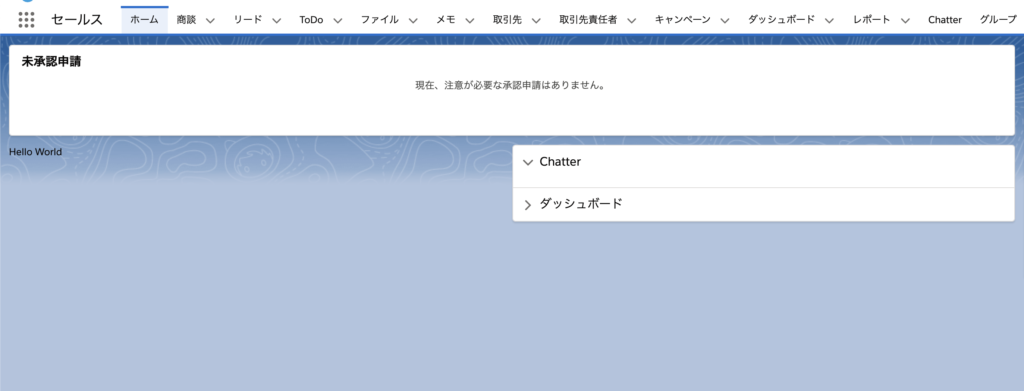1024x391 pixels.
Task: Open the レポート dropdown chevron
Action: point(905,20)
